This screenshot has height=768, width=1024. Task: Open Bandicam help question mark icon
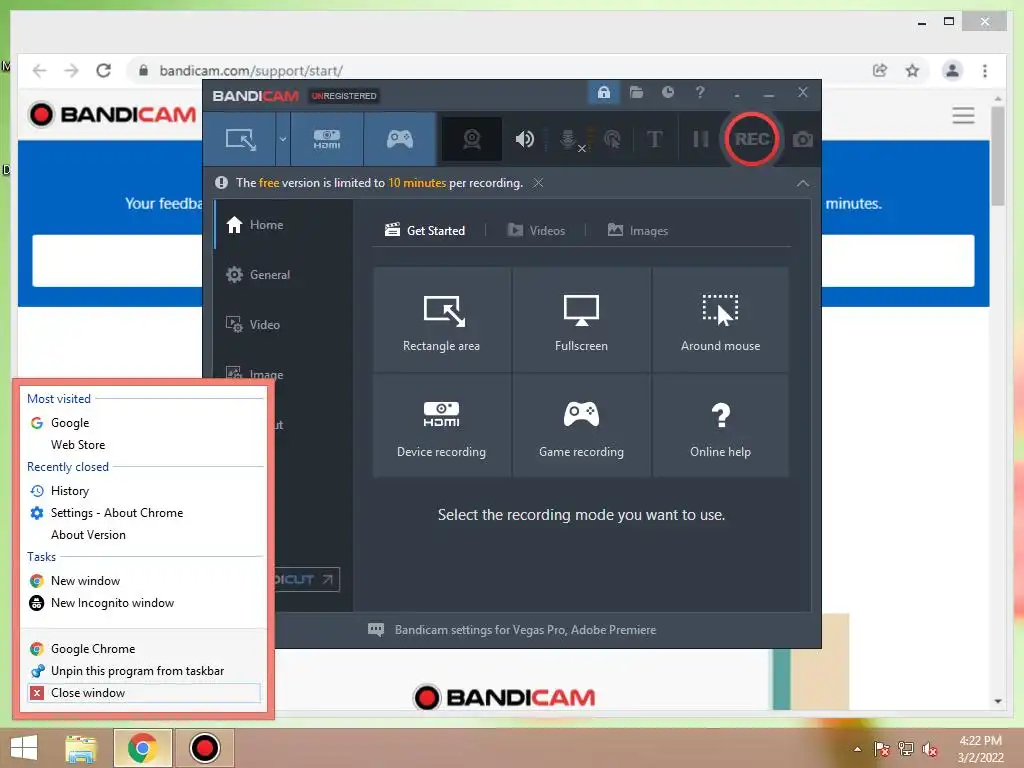click(700, 93)
